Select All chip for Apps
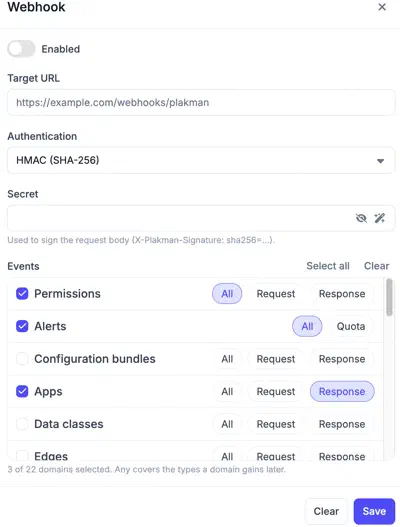Screen dimensions: 400x527 click(227, 391)
